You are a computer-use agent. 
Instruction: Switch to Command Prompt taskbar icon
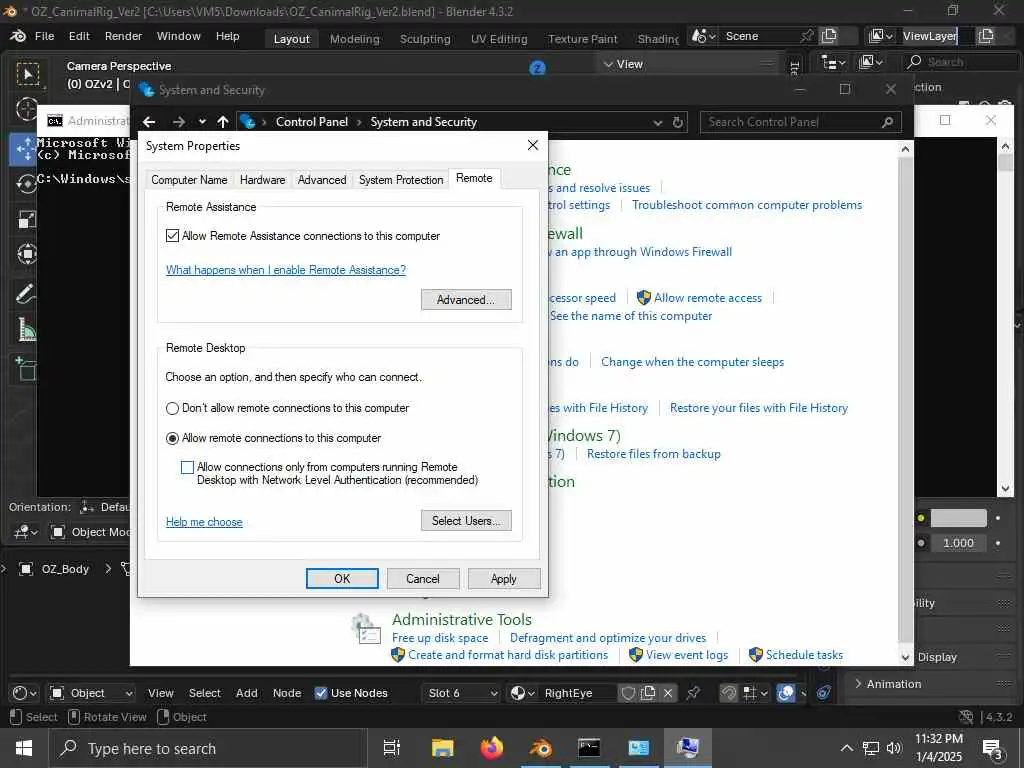click(589, 748)
